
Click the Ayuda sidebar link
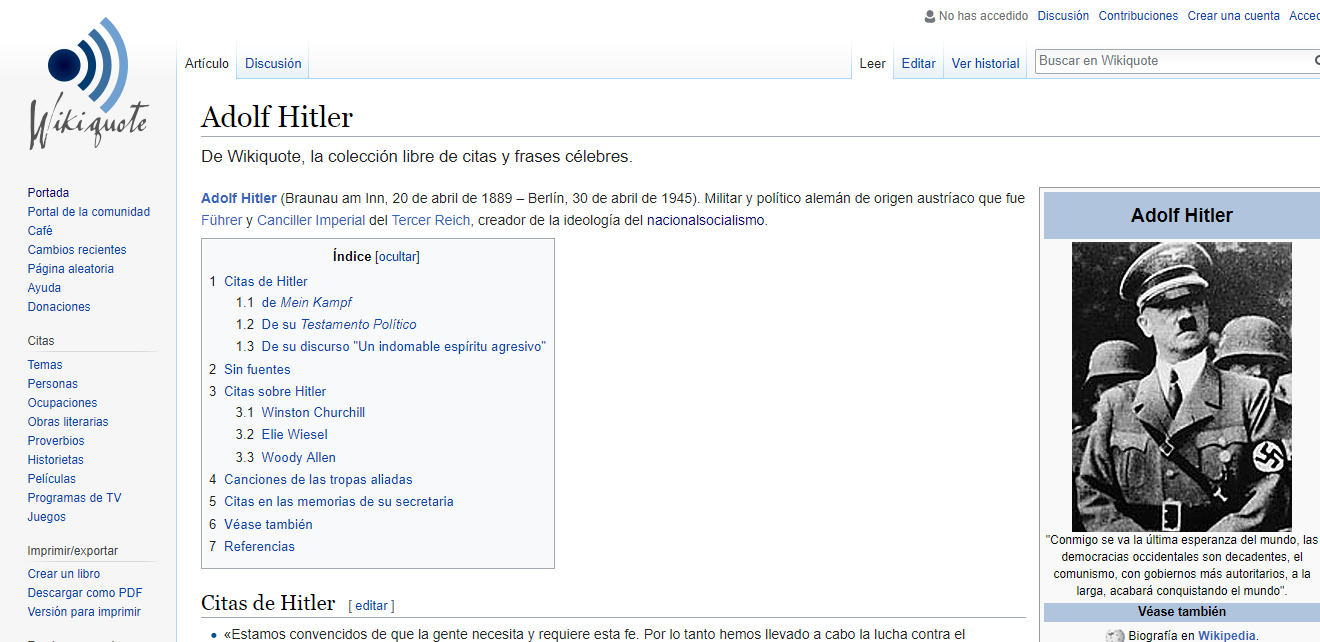tap(44, 288)
